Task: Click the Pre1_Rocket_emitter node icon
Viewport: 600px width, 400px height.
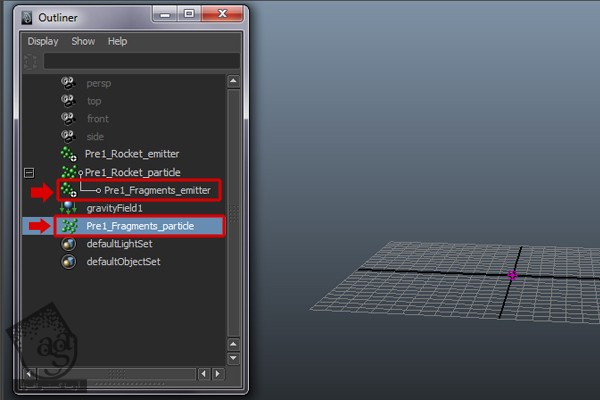Action: [68, 154]
